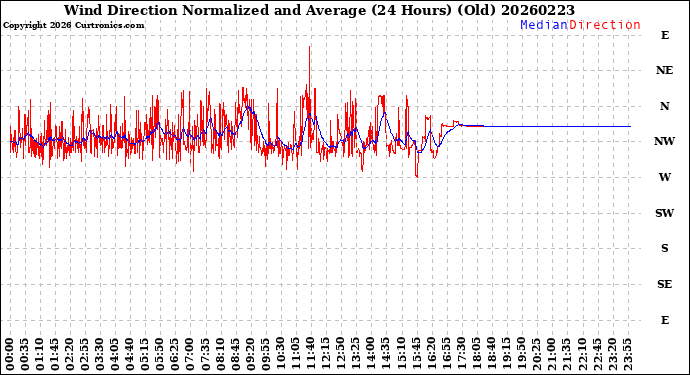Click the 16:20 time tick label

(431, 355)
